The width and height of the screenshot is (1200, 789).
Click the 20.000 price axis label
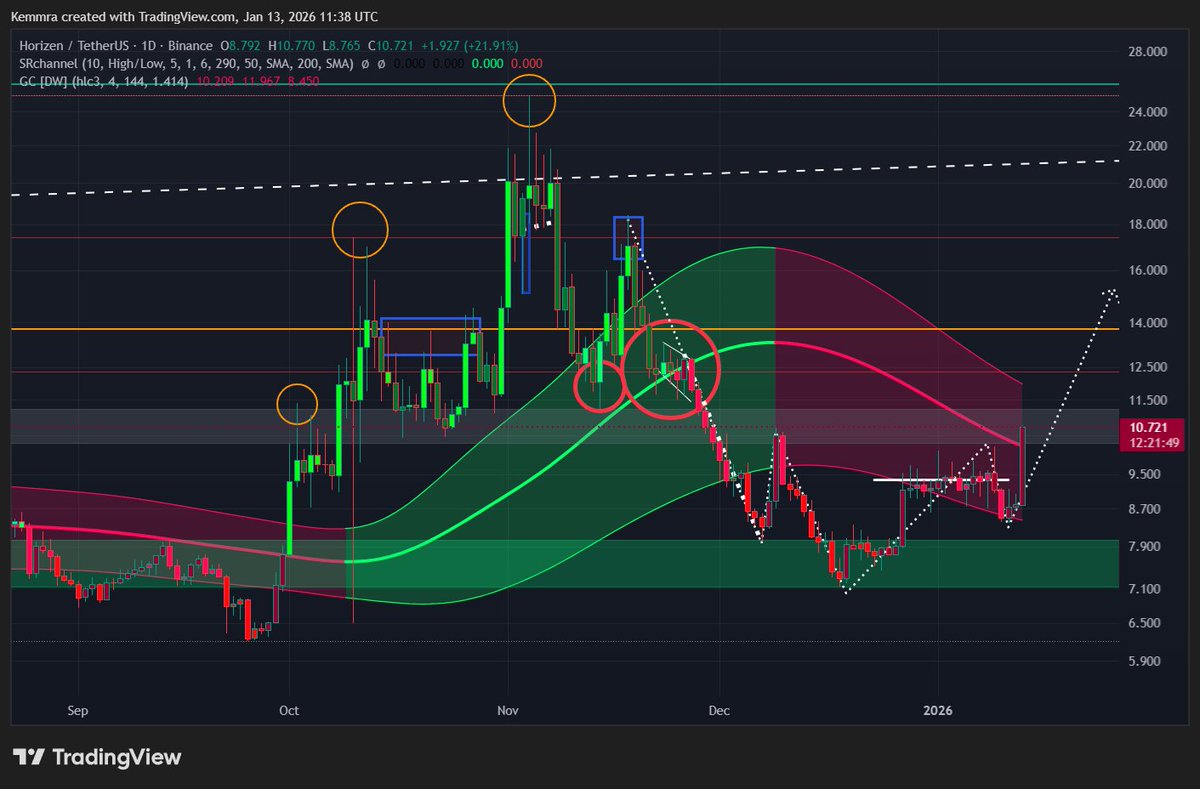click(x=1146, y=184)
